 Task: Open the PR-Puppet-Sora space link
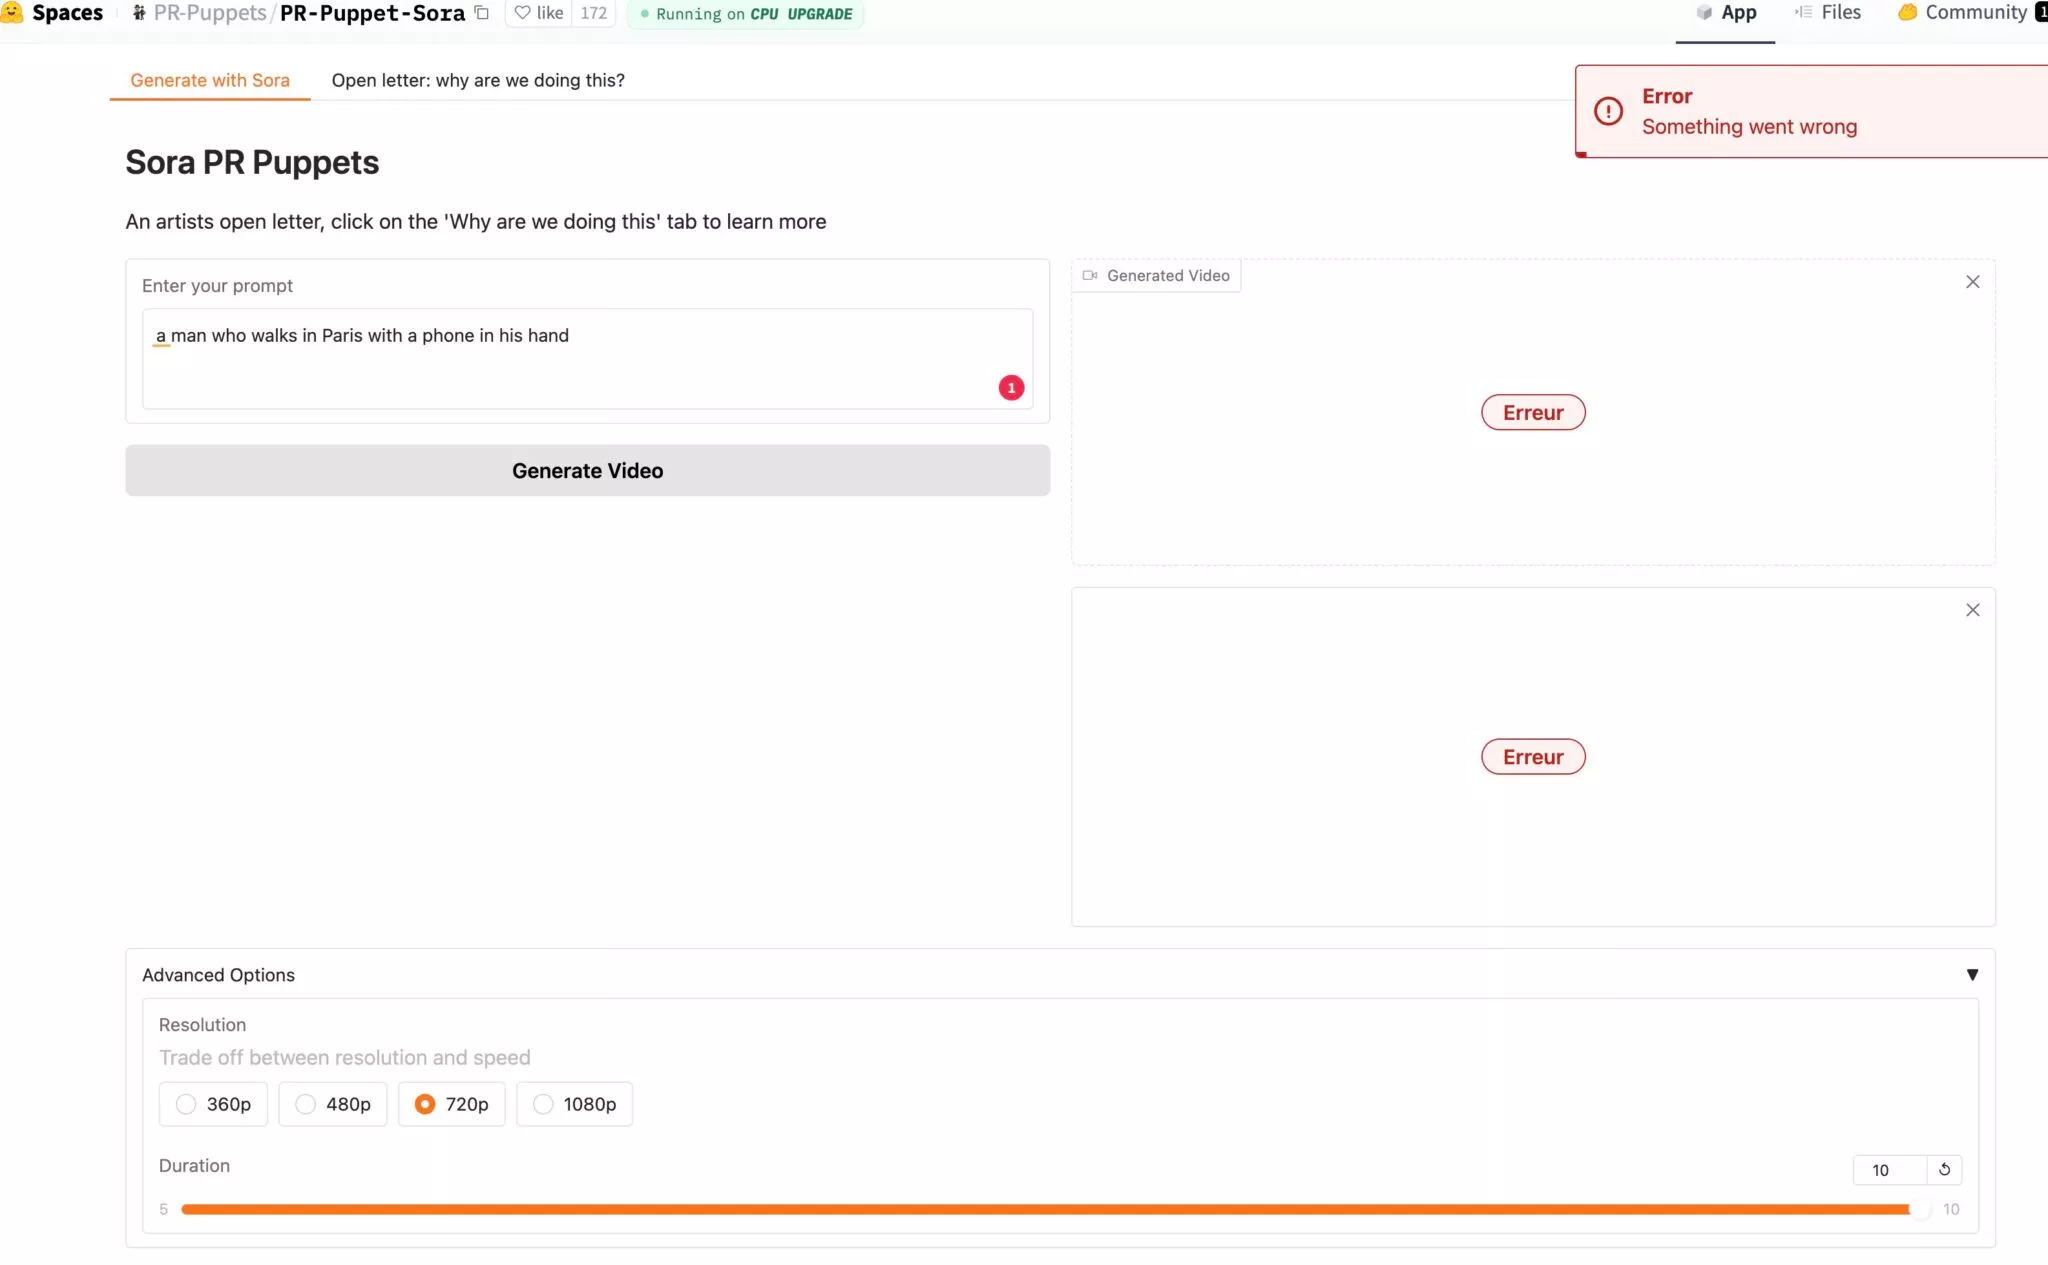(x=372, y=13)
